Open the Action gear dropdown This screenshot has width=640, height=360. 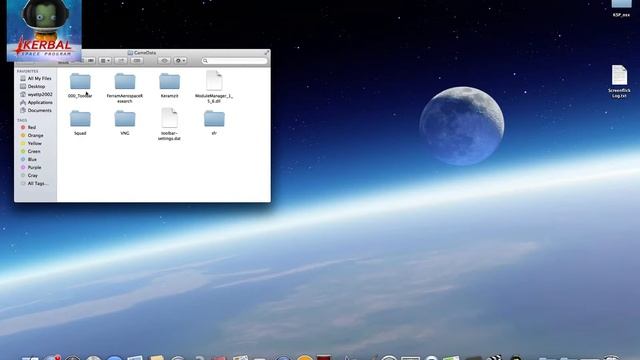pyautogui.click(x=180, y=60)
